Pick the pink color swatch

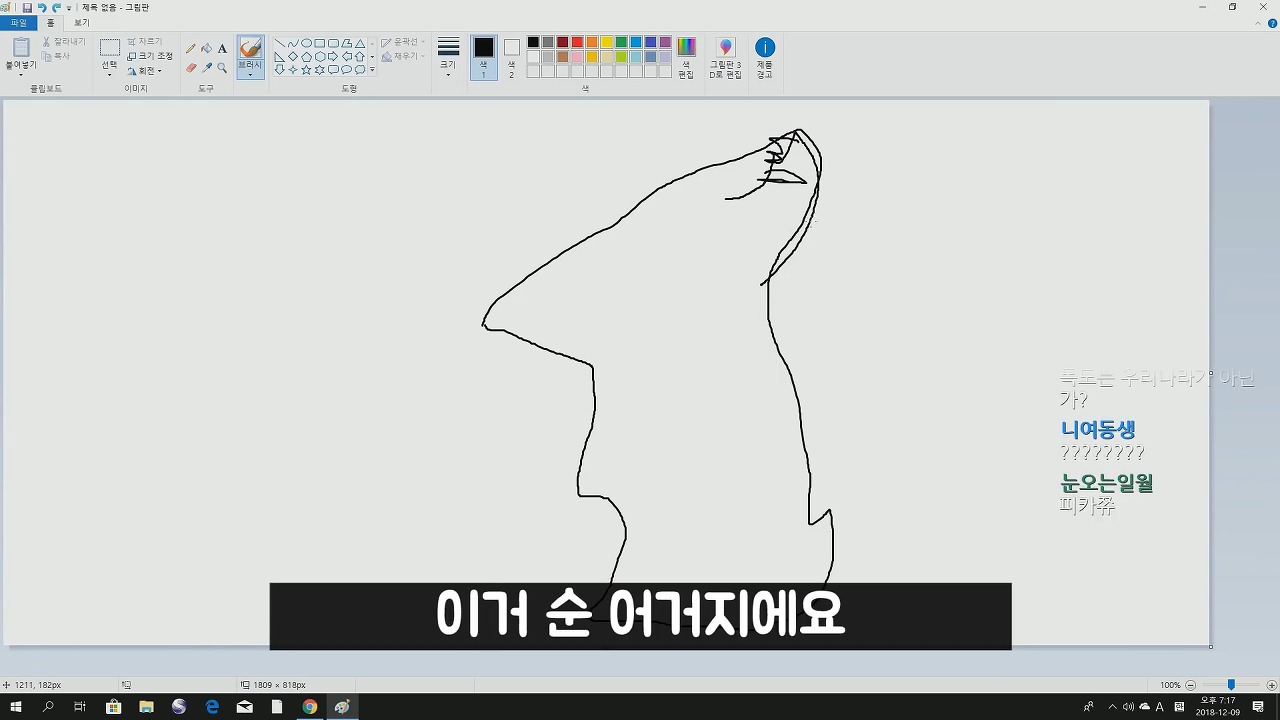pyautogui.click(x=577, y=57)
